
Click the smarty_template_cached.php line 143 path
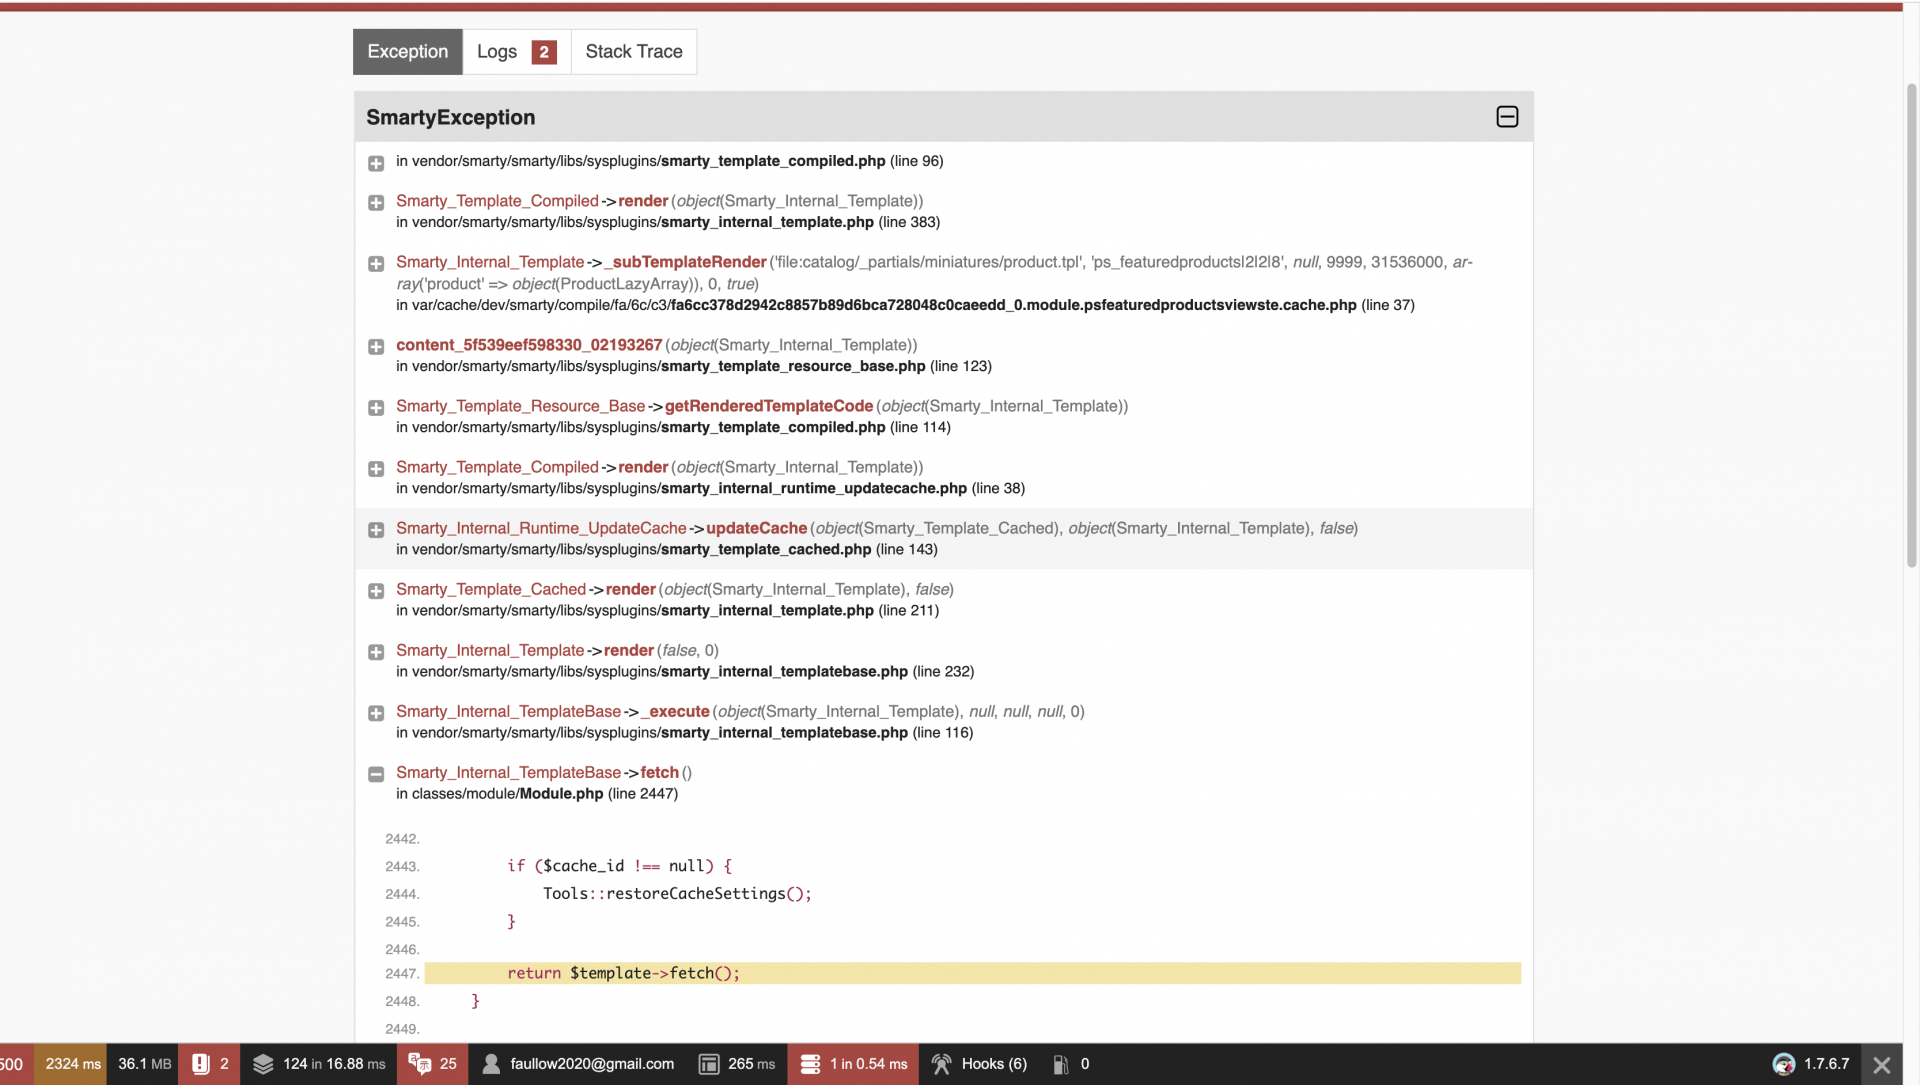[641, 549]
